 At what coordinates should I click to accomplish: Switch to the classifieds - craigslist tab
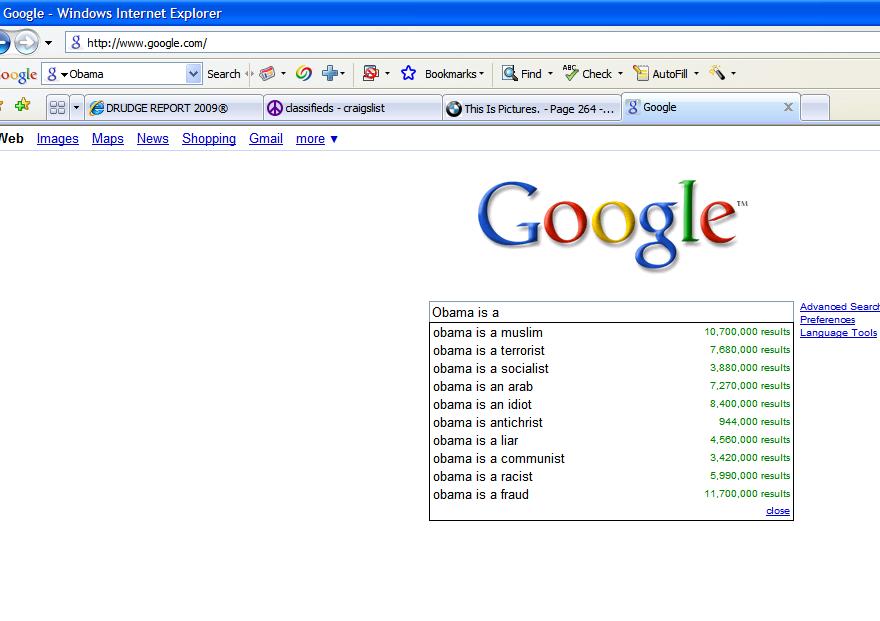[352, 108]
